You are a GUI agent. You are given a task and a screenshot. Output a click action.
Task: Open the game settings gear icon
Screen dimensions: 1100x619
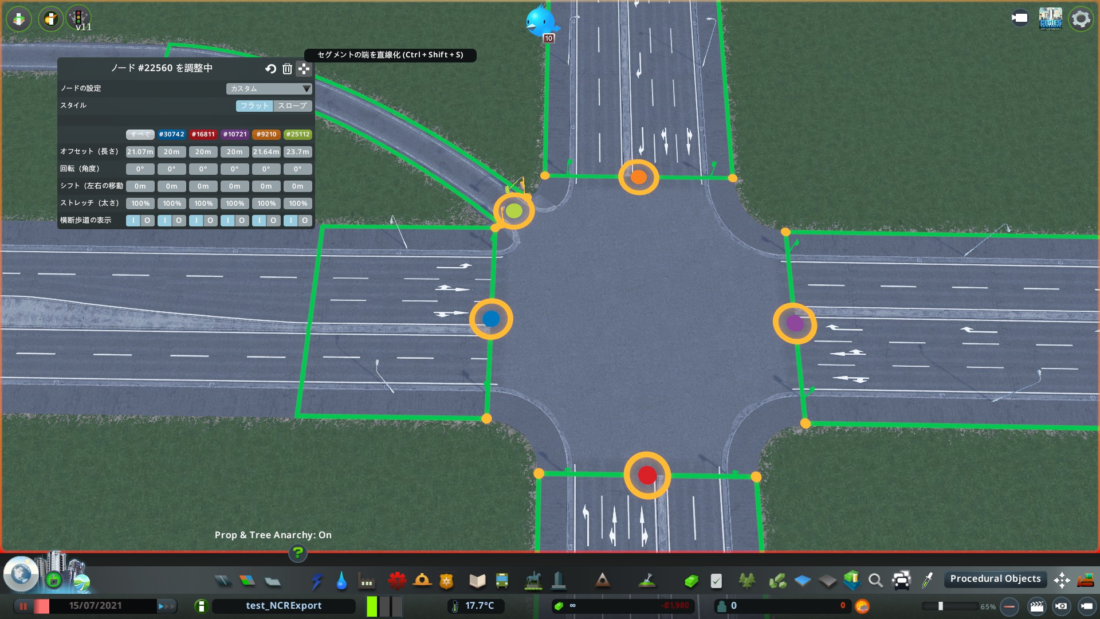pos(1083,17)
